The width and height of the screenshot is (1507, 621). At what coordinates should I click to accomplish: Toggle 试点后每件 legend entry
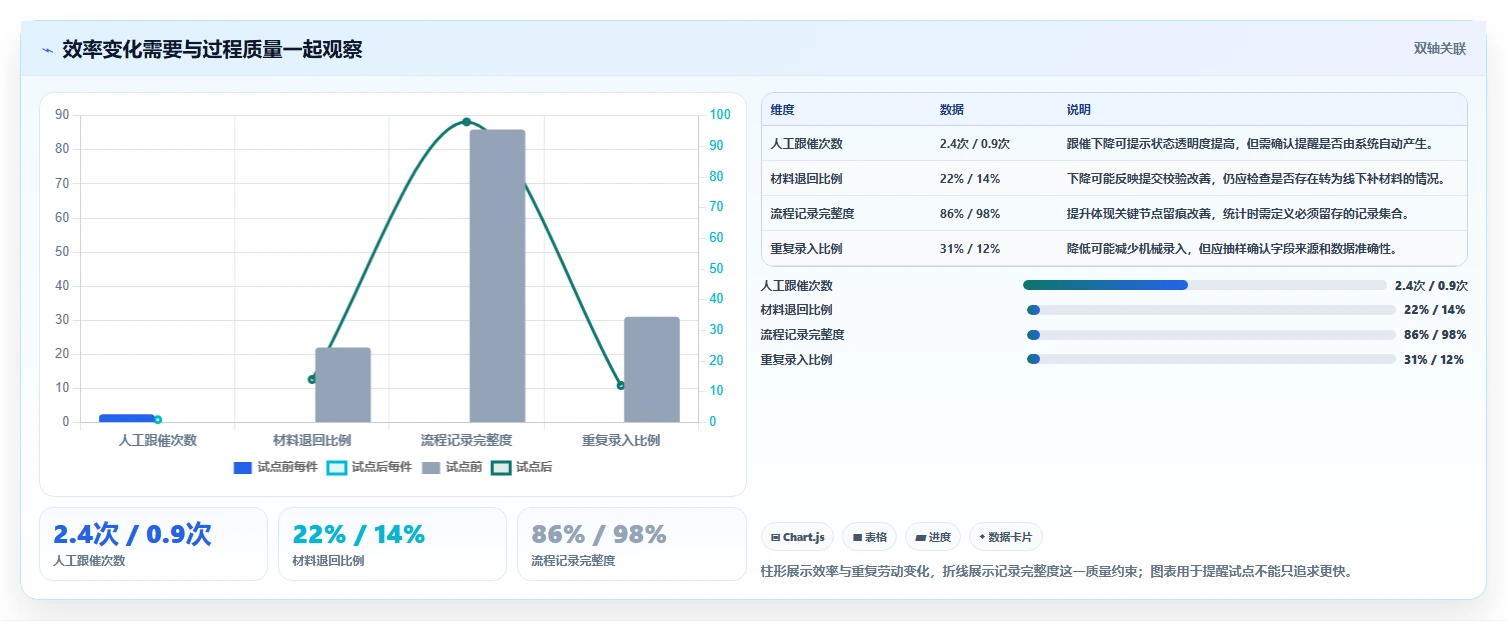(369, 467)
